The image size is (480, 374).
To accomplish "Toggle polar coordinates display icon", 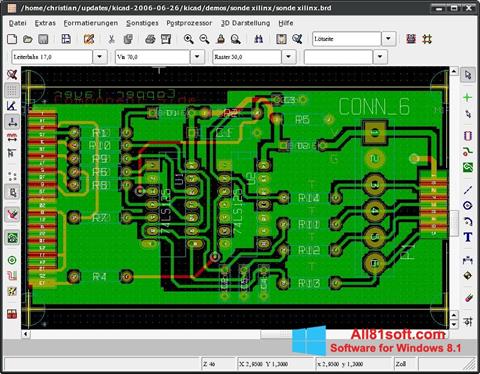I will tap(12, 106).
